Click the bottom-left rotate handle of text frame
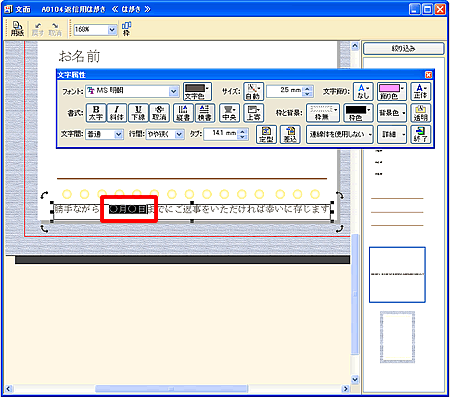 tap(44, 229)
